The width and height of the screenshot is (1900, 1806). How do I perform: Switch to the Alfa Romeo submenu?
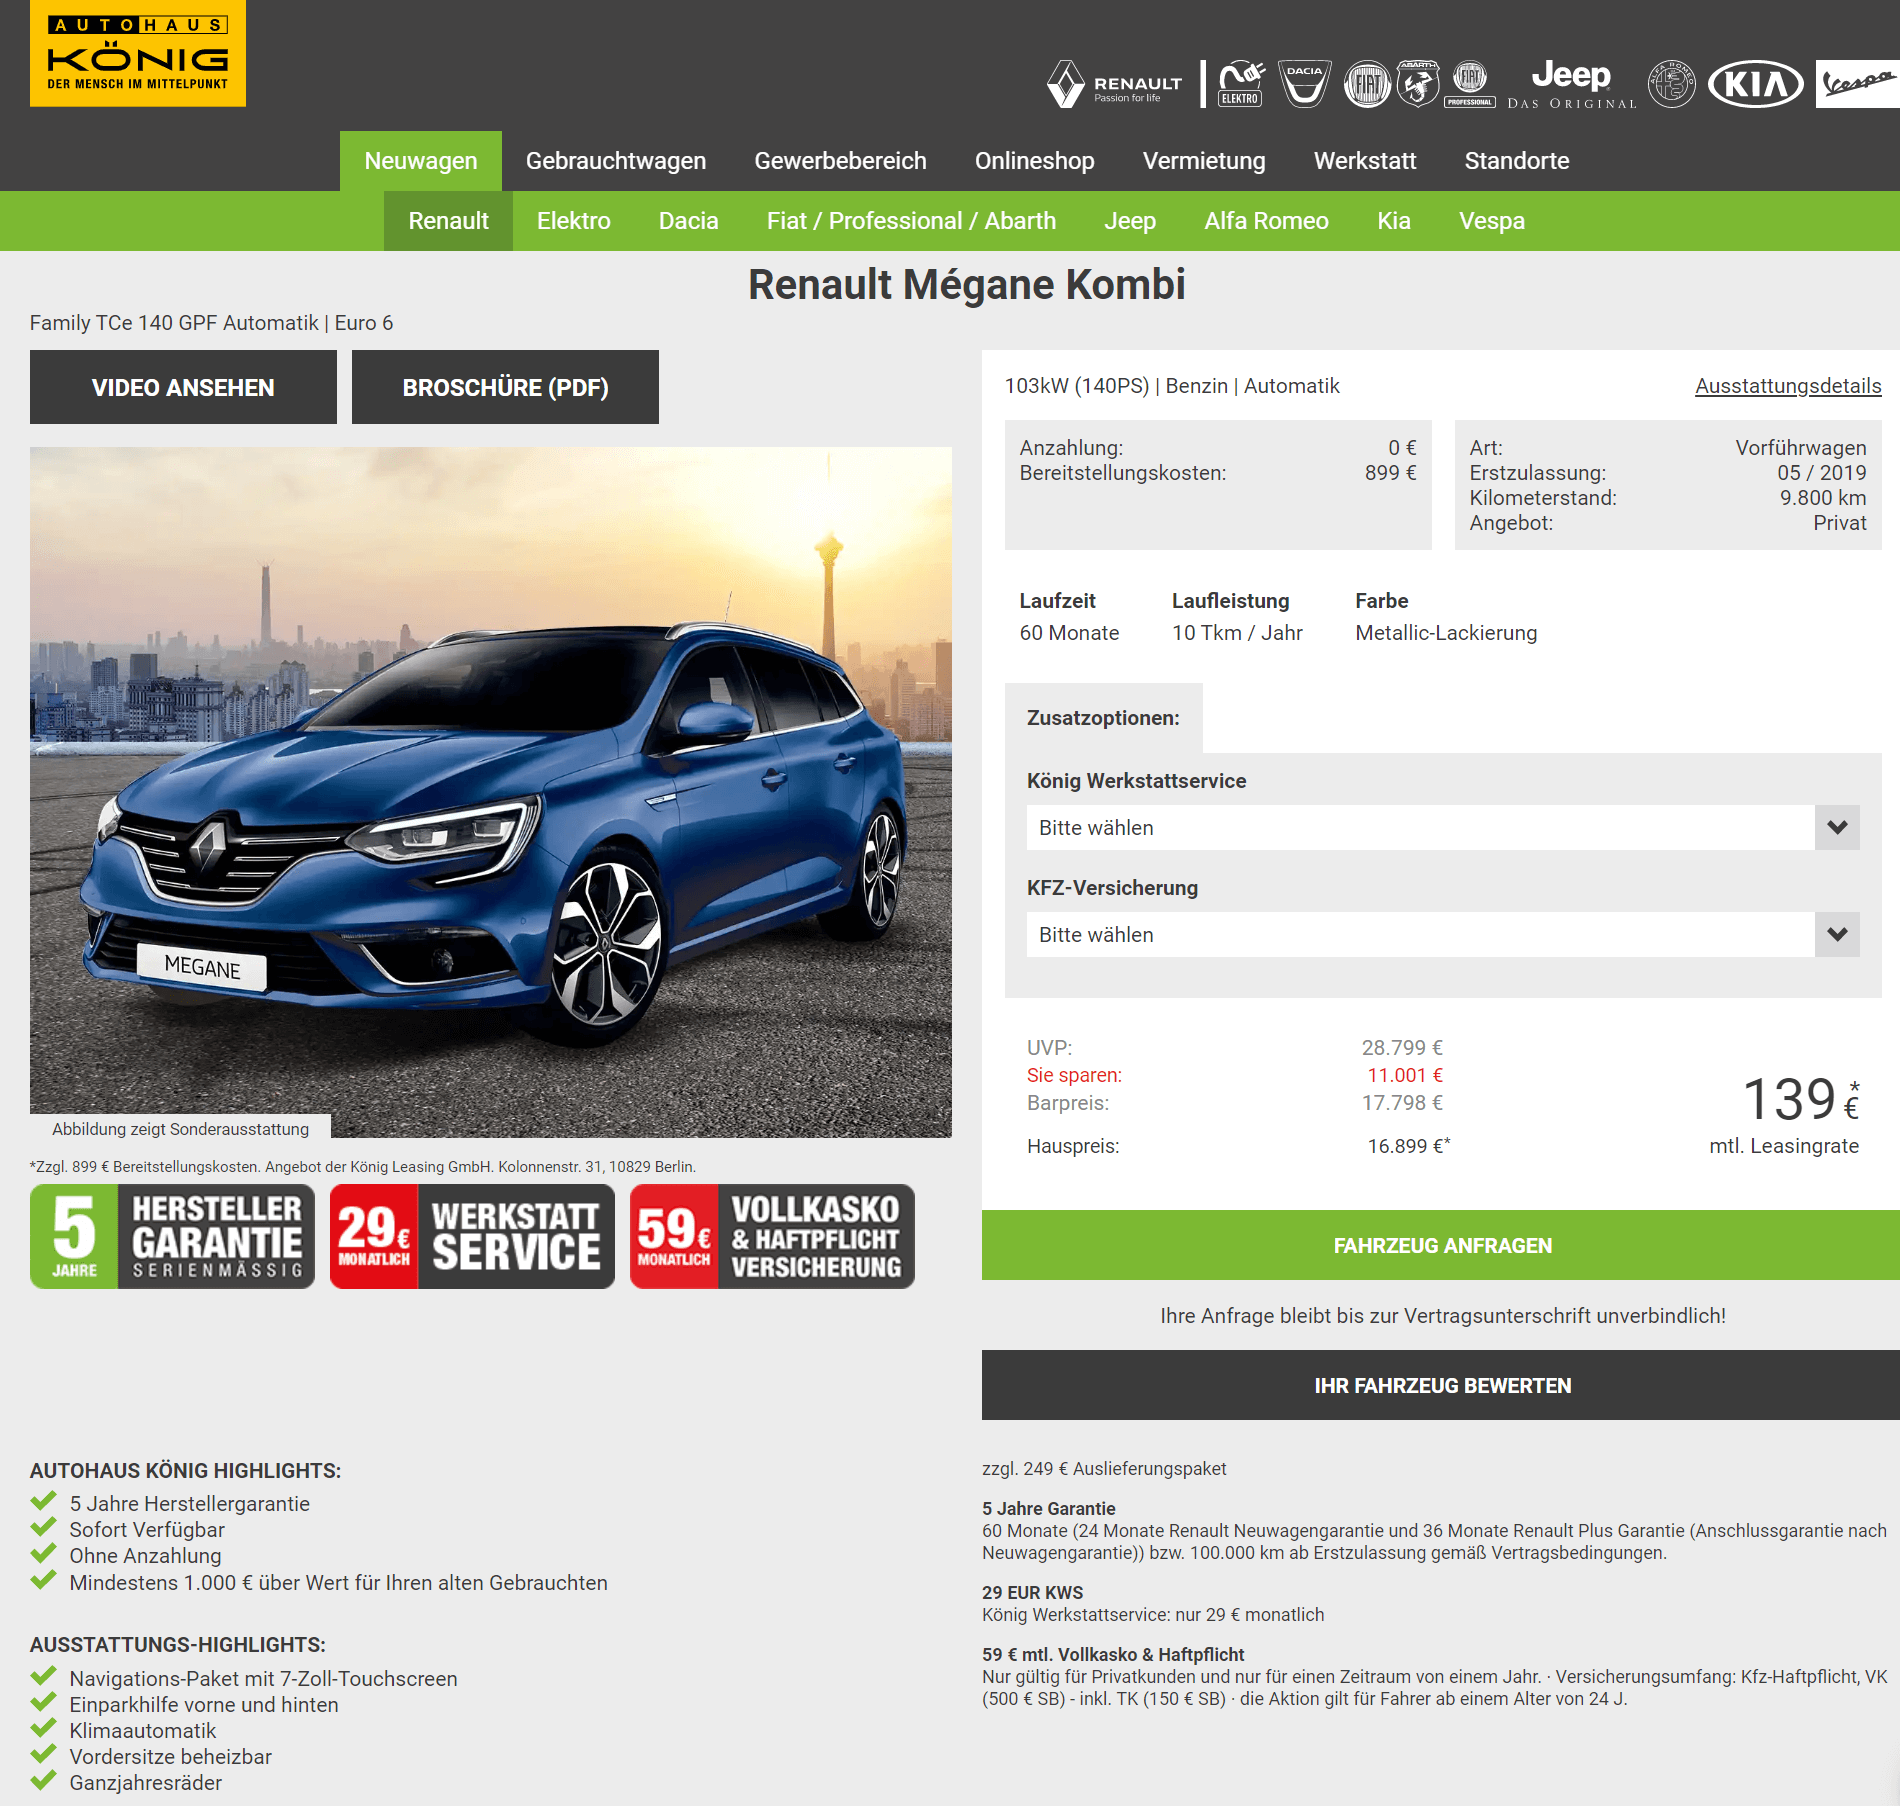[1267, 221]
